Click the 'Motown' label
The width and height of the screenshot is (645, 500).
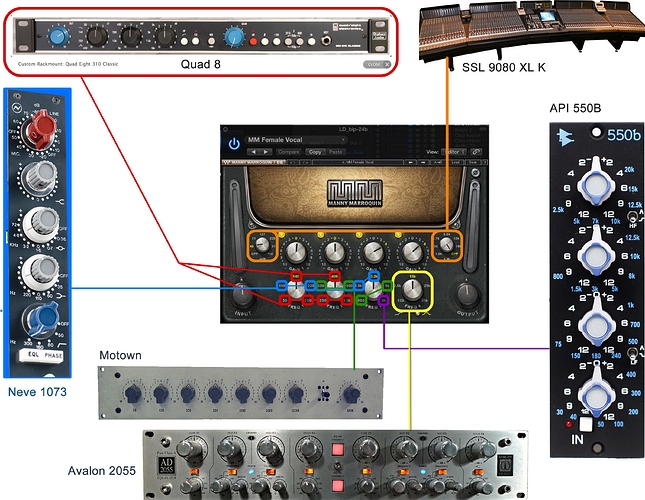pos(120,355)
